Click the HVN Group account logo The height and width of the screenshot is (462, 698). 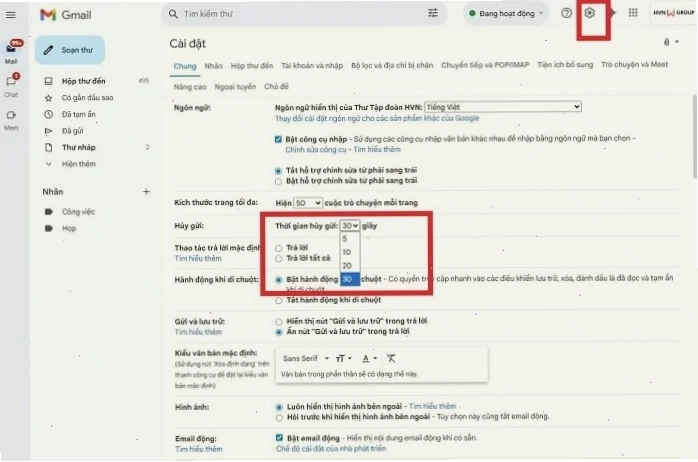tap(674, 12)
